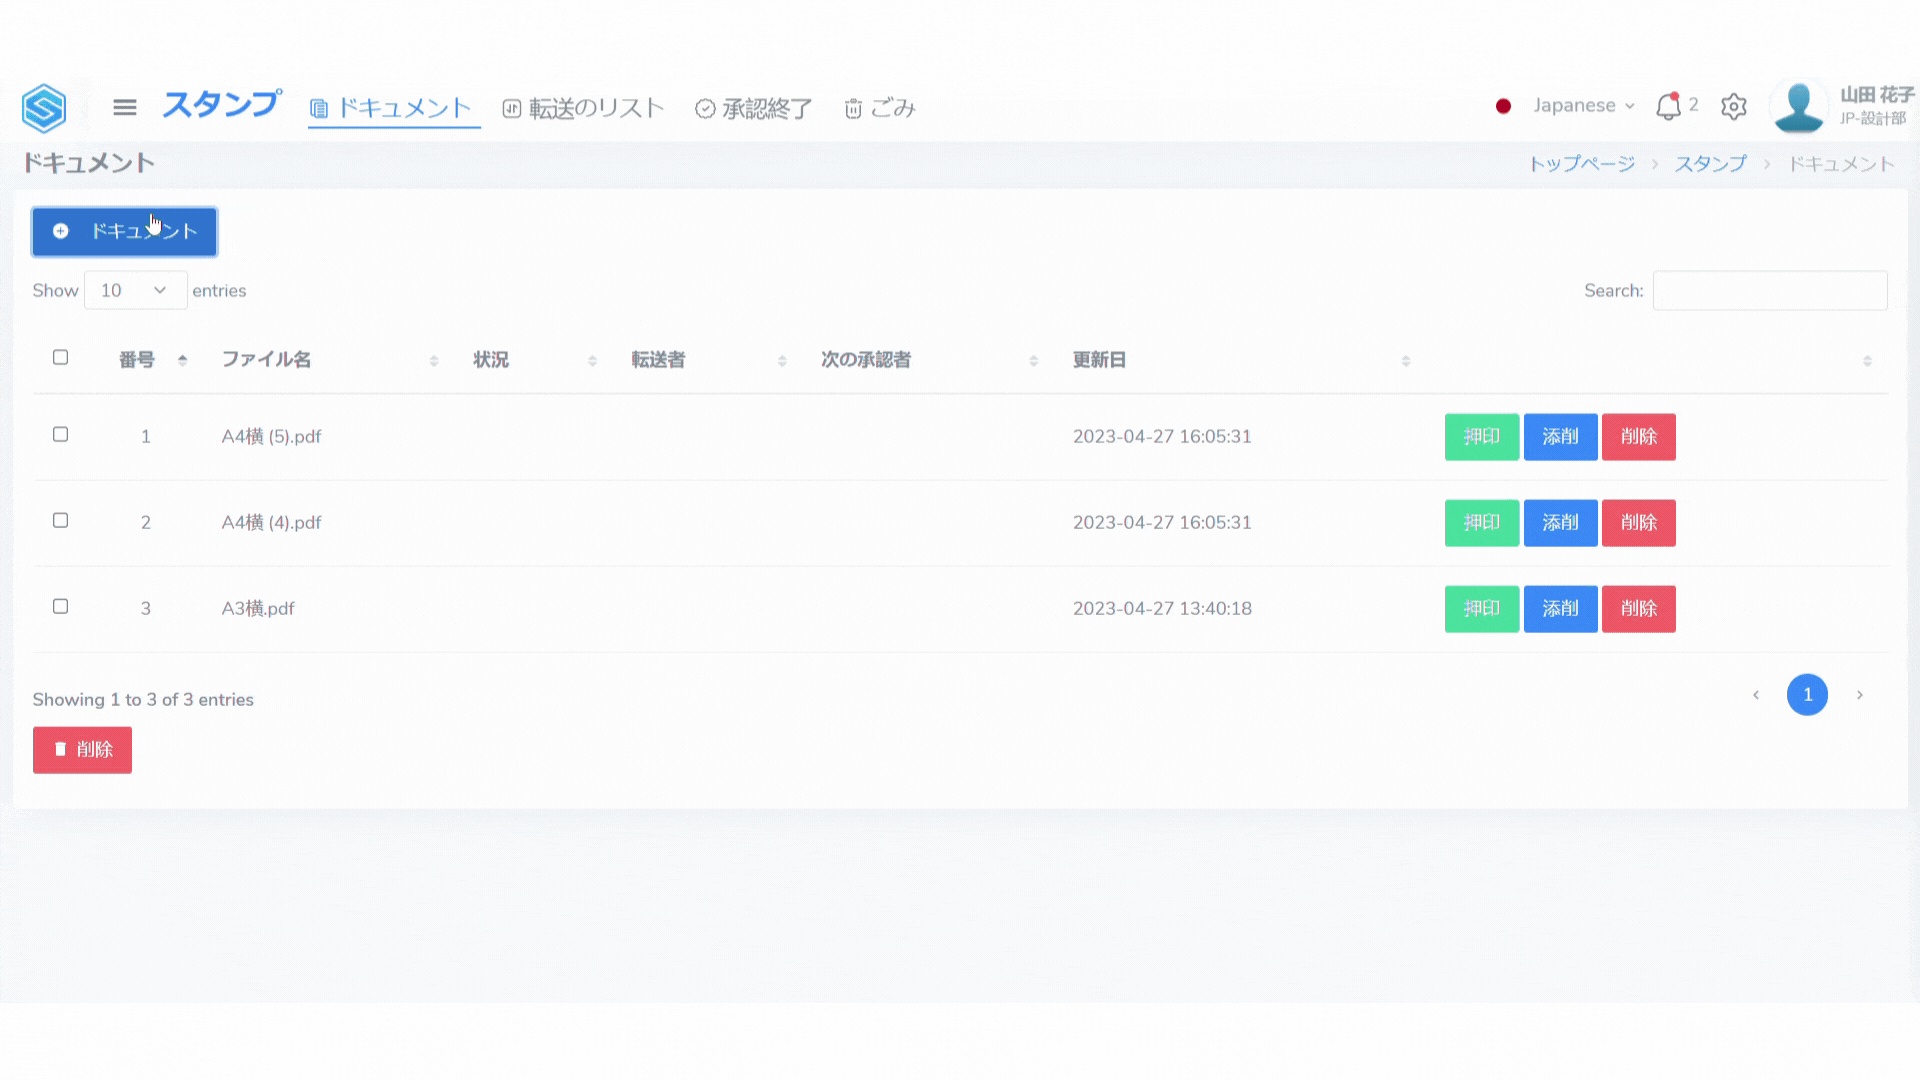This screenshot has height=1080, width=1920.
Task: Expand the Japanese language selector
Action: tap(1583, 106)
